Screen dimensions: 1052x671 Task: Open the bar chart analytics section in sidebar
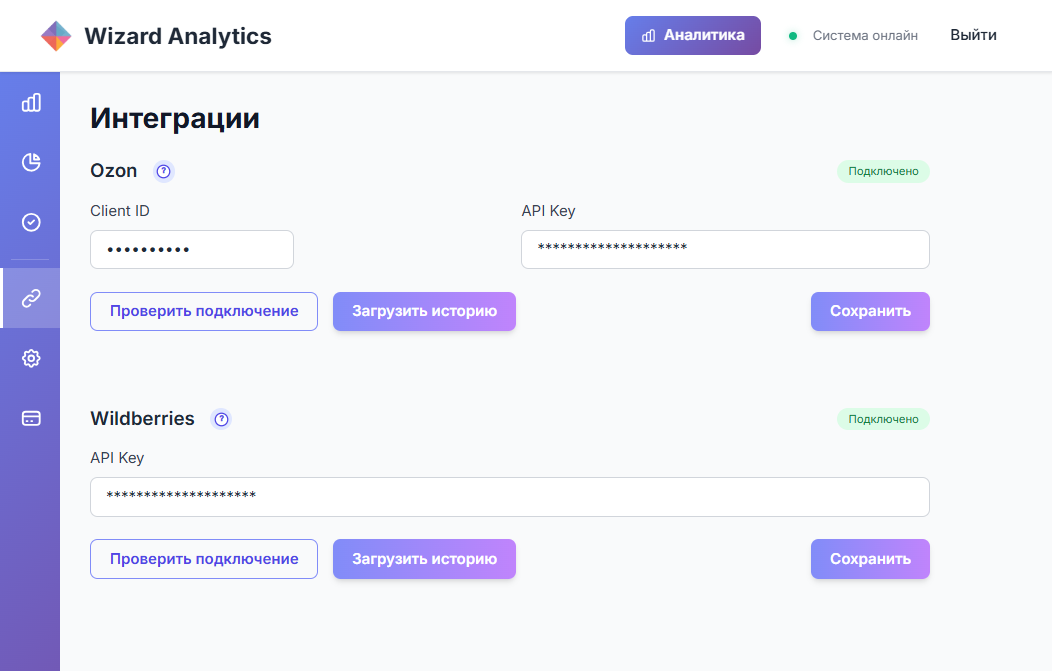point(30,102)
